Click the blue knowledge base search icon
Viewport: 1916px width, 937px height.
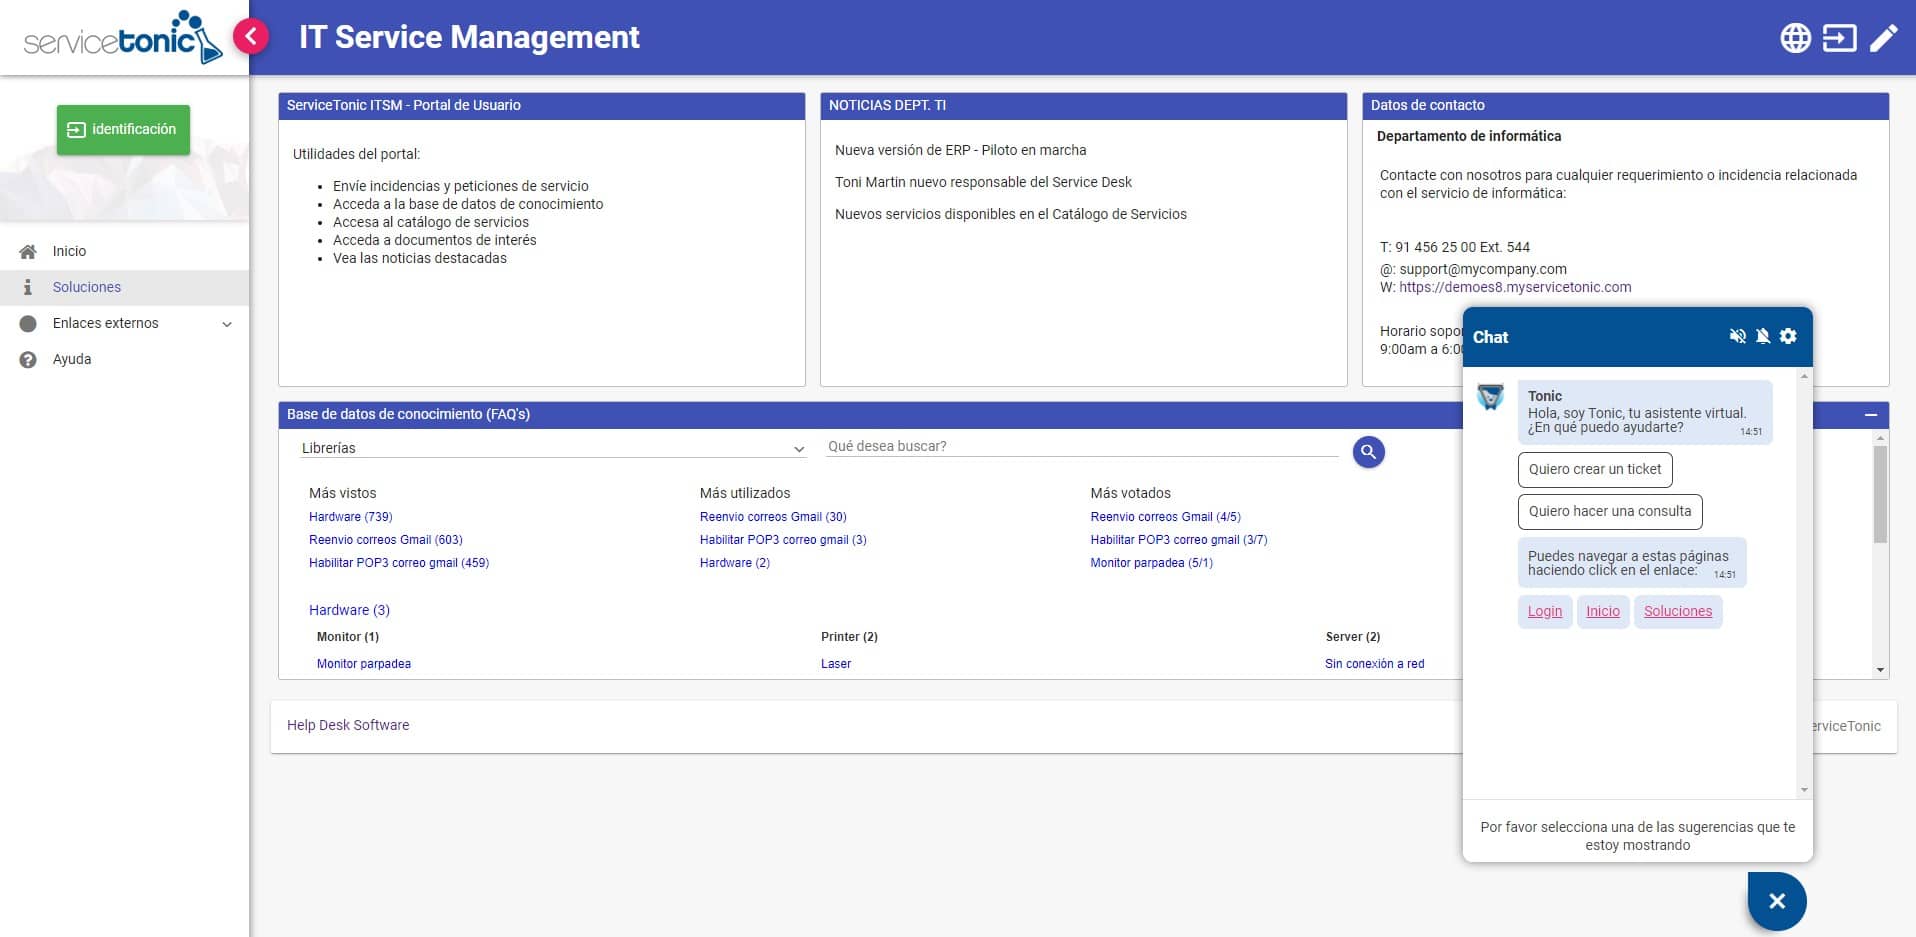[1368, 452]
